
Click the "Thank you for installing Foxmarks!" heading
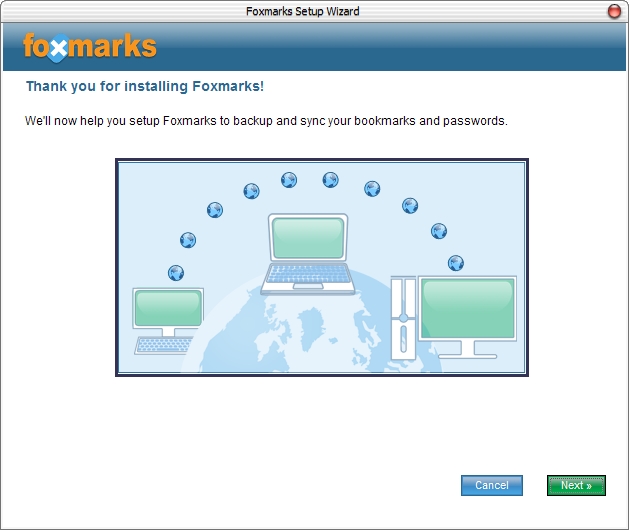pos(145,86)
